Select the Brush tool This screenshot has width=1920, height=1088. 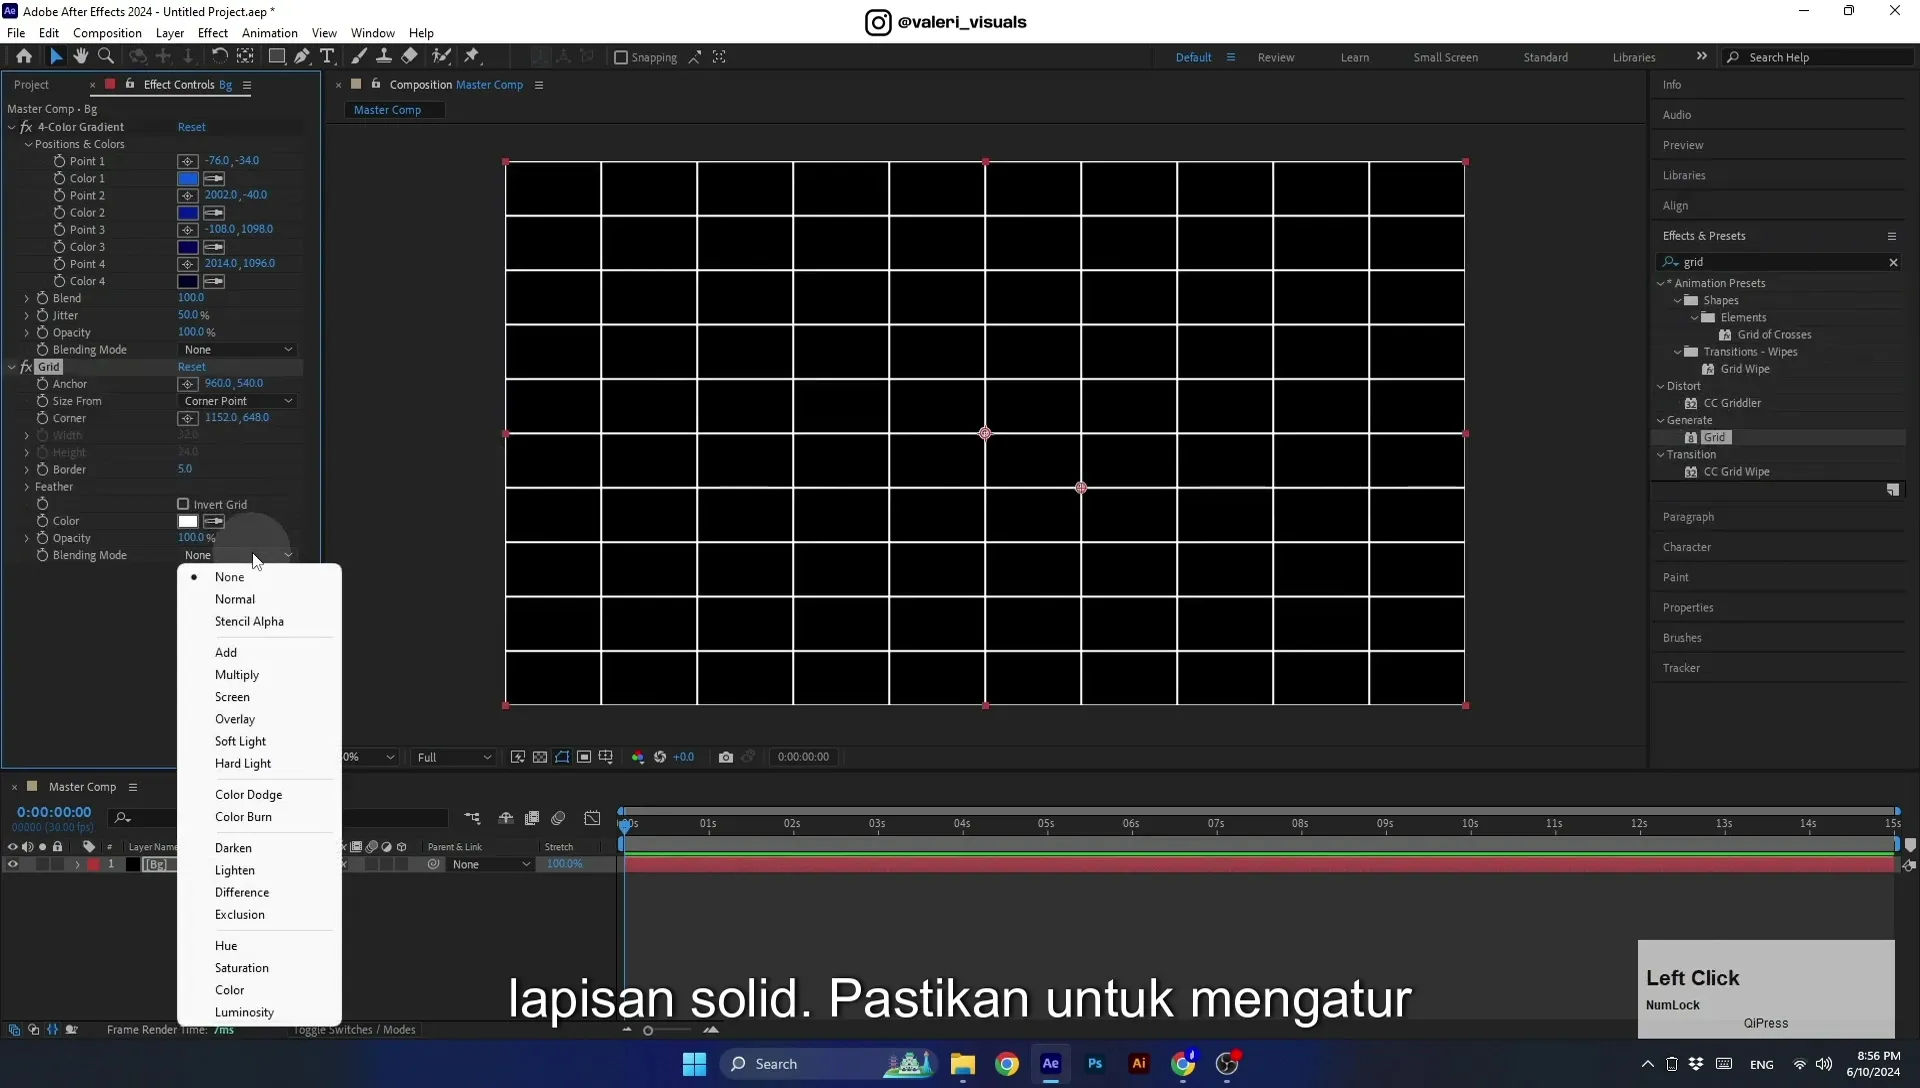pos(359,57)
